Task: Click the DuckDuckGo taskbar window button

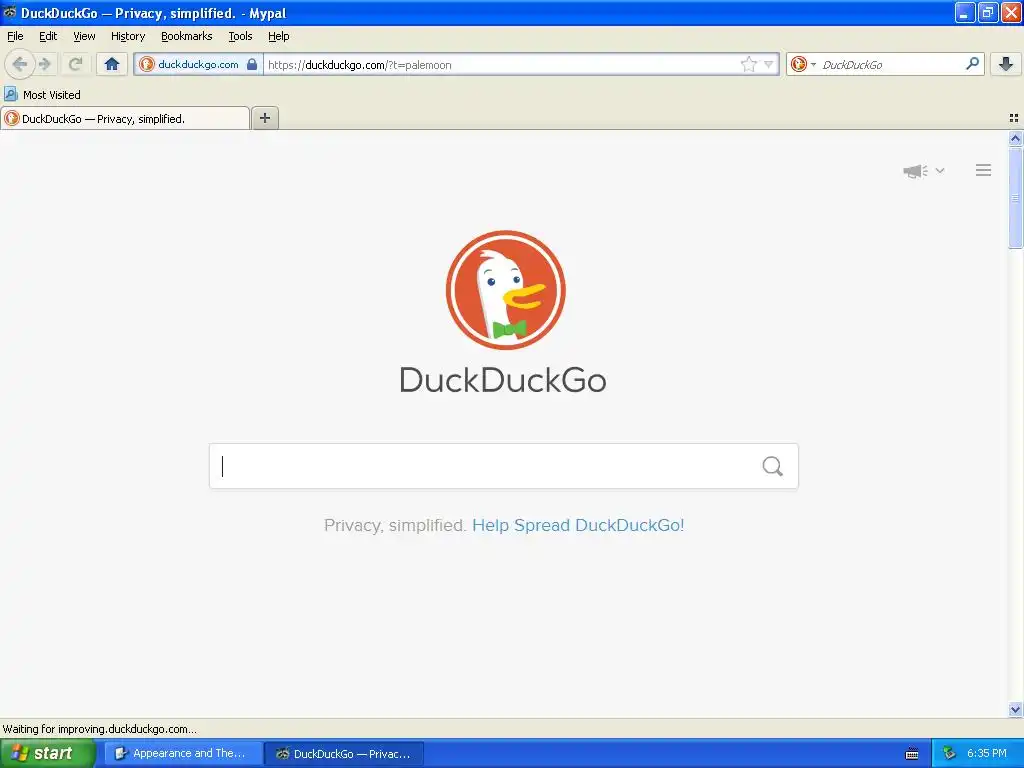Action: 345,753
